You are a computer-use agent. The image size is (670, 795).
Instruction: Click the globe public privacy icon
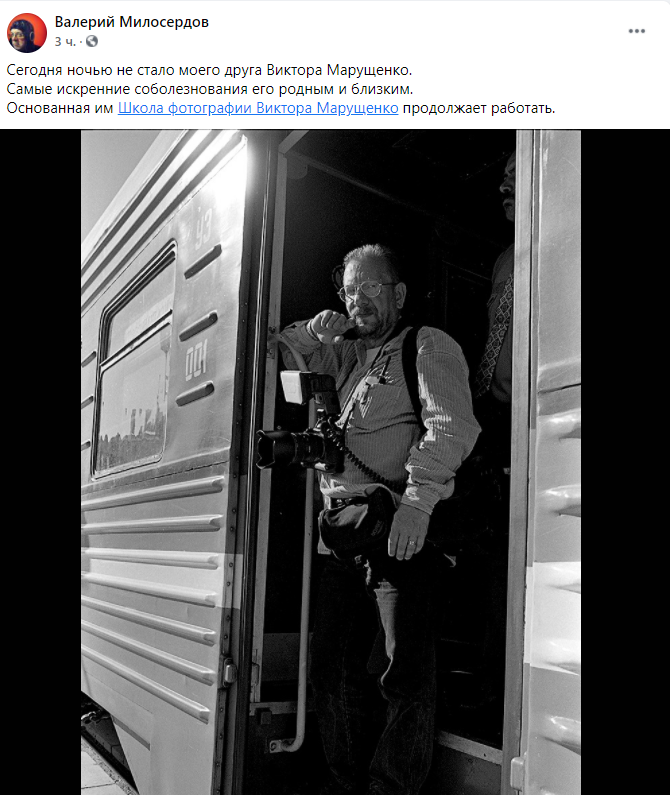(92, 41)
